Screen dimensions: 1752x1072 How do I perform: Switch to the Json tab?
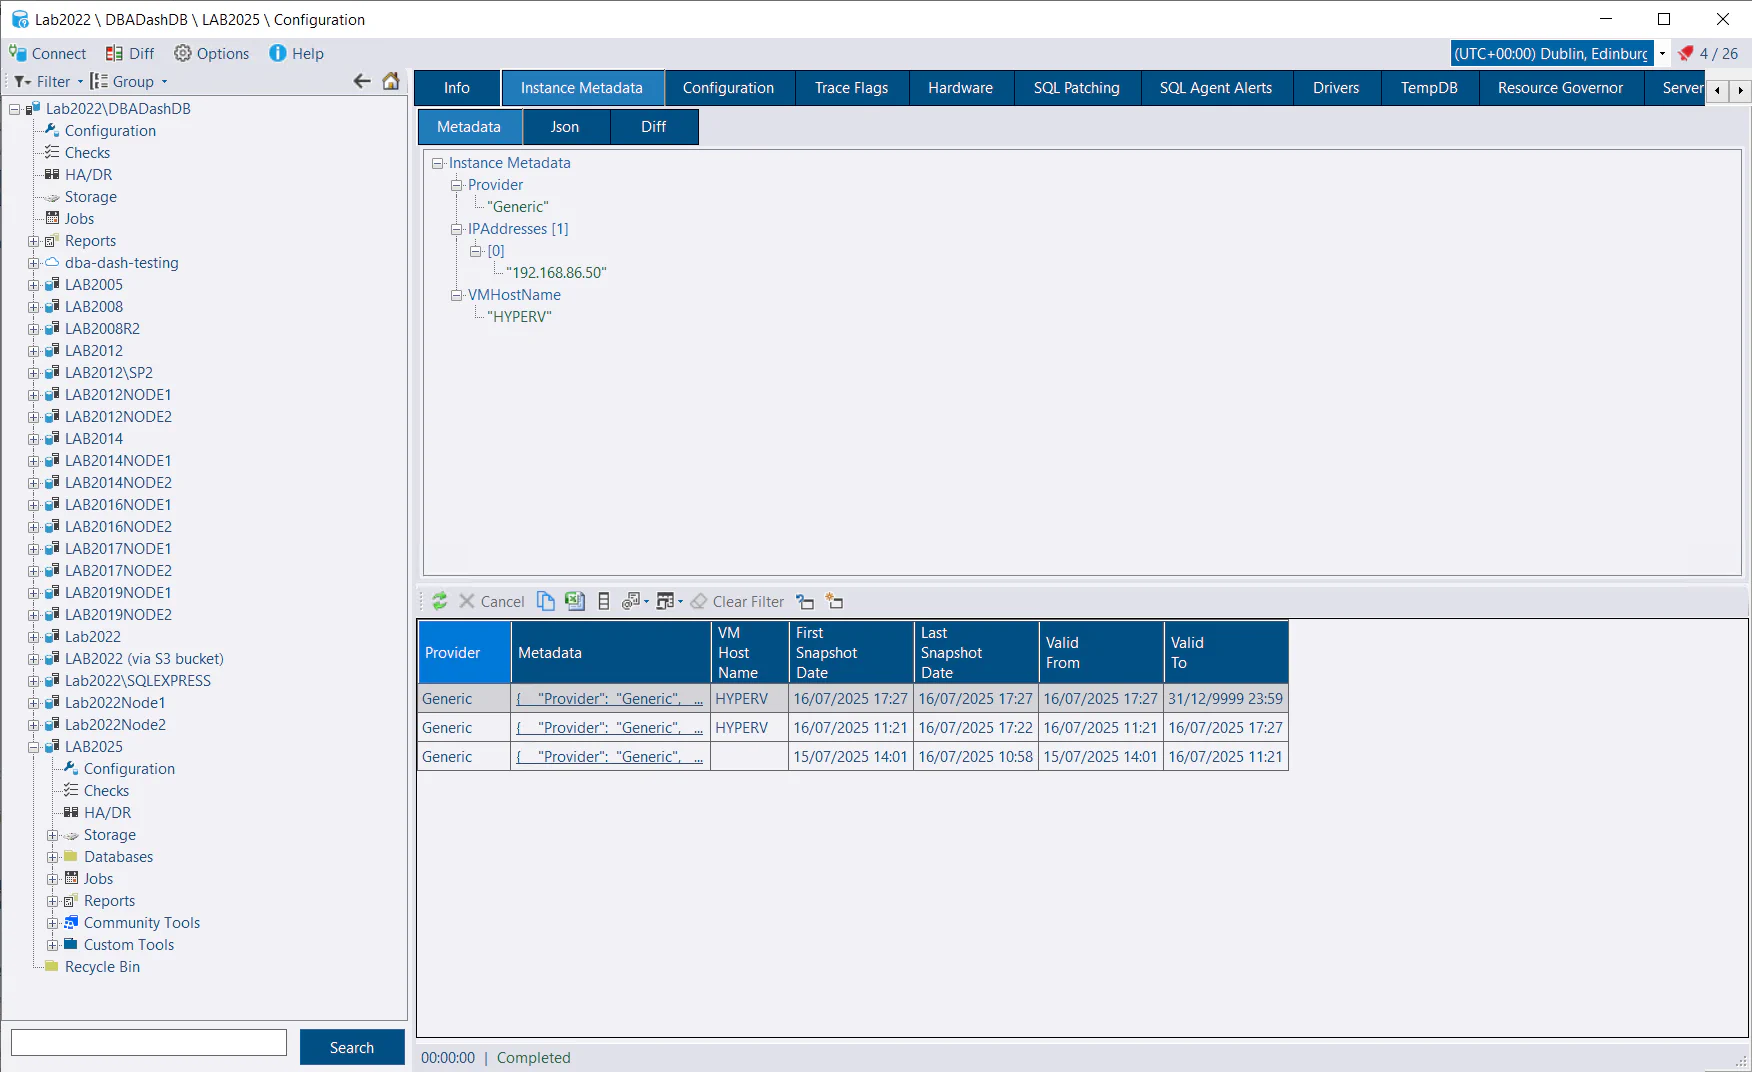point(565,126)
